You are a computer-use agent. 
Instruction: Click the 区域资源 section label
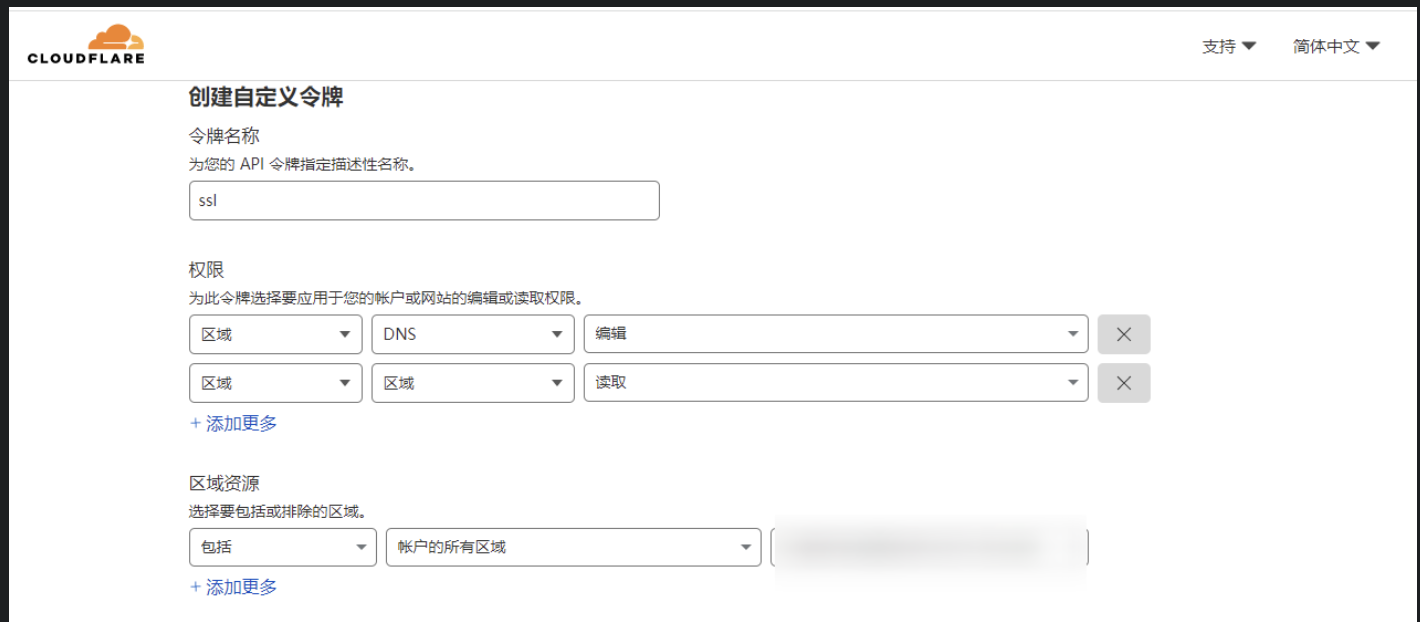click(x=224, y=484)
